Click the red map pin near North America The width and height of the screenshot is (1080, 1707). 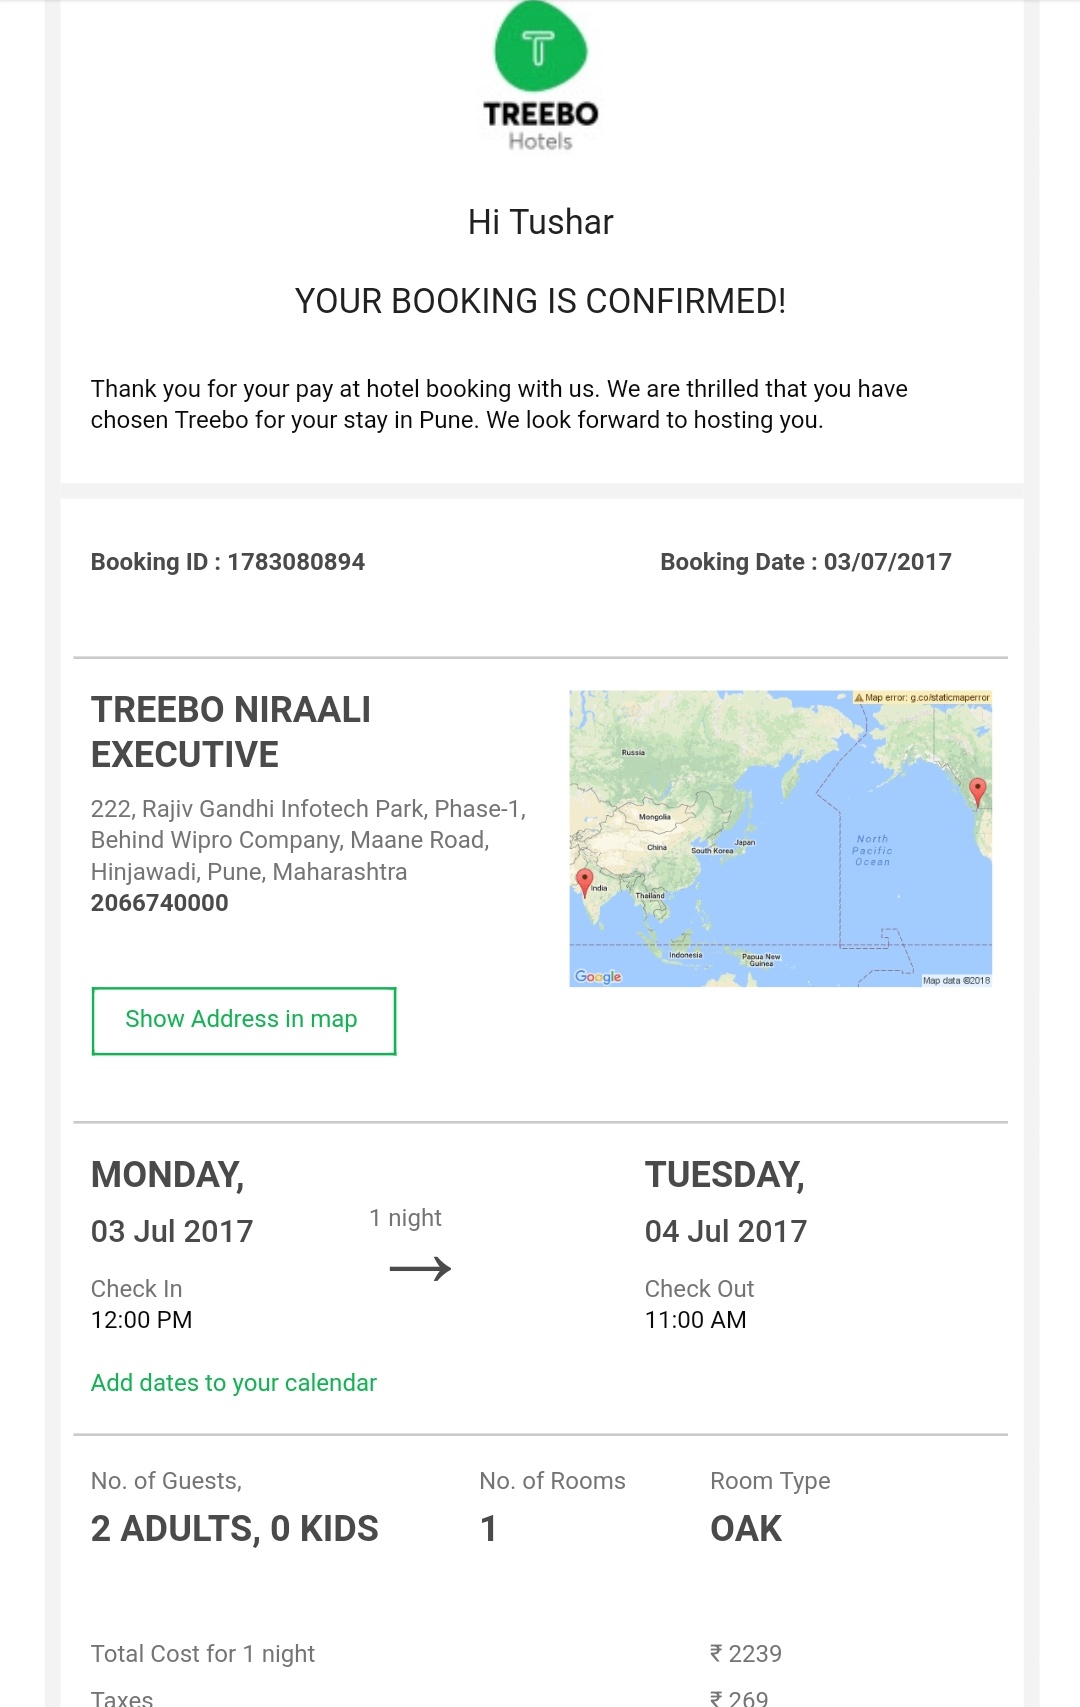[978, 790]
